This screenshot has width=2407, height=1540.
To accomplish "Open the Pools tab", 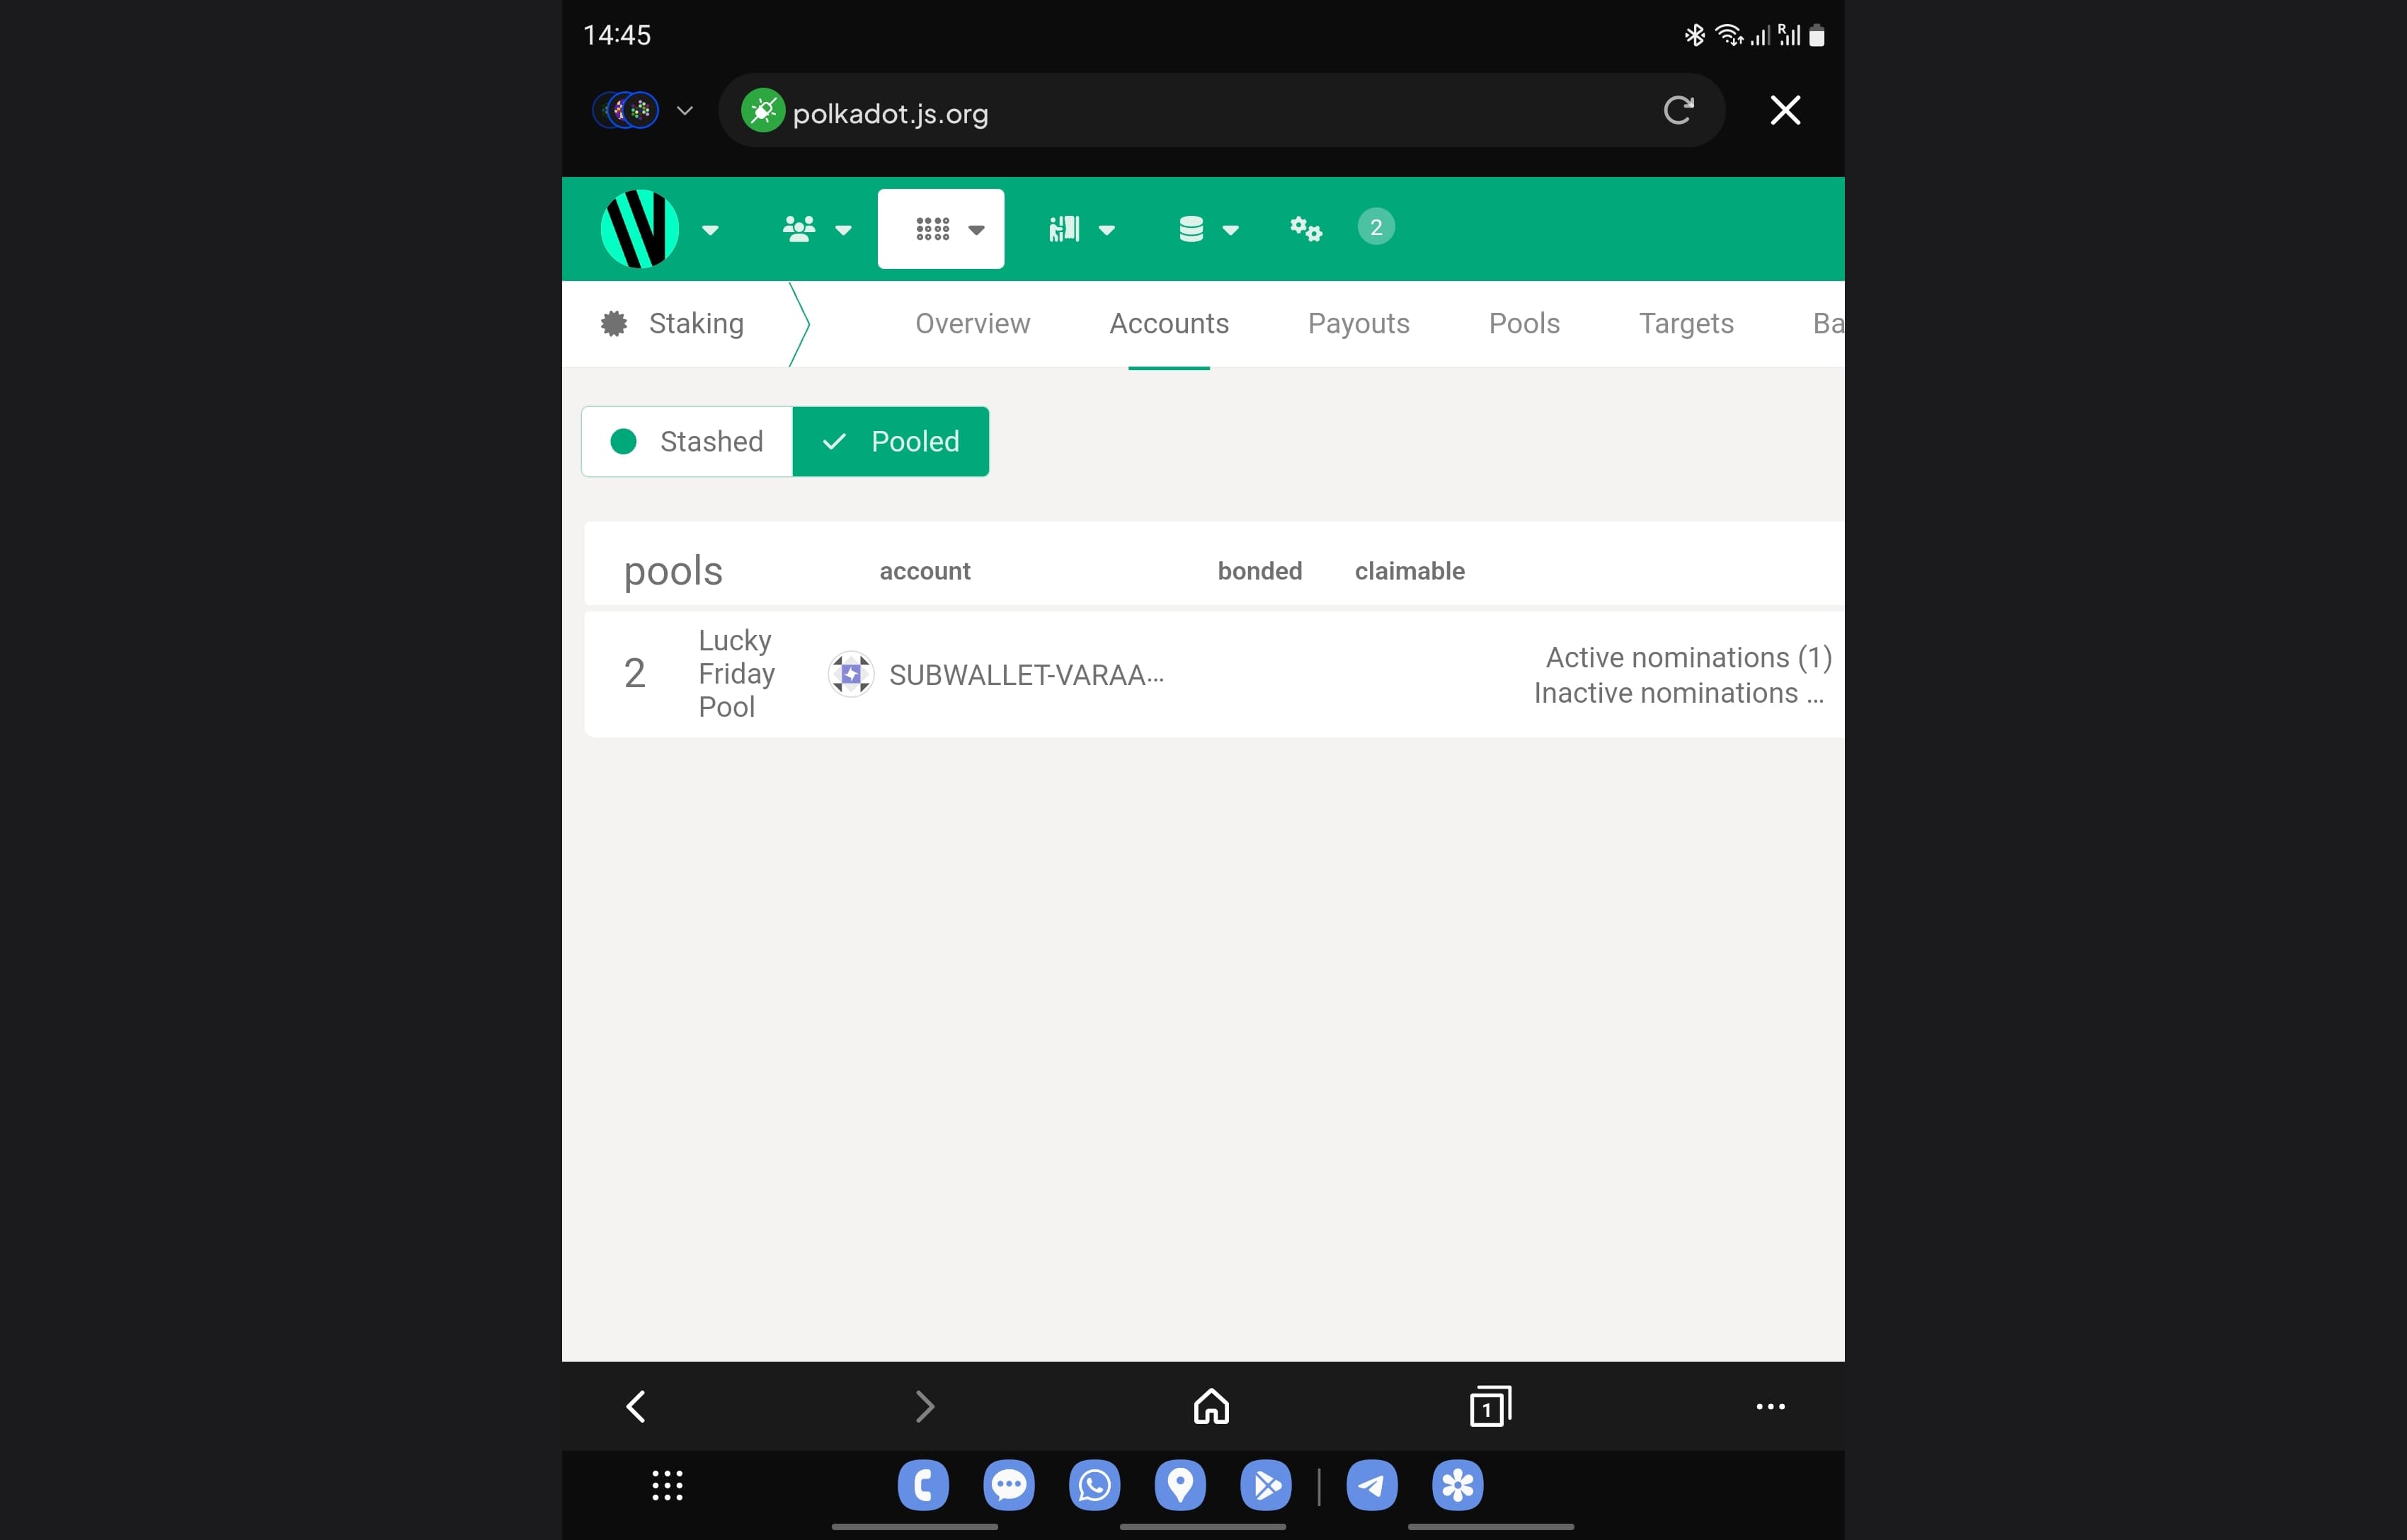I will pos(1523,323).
